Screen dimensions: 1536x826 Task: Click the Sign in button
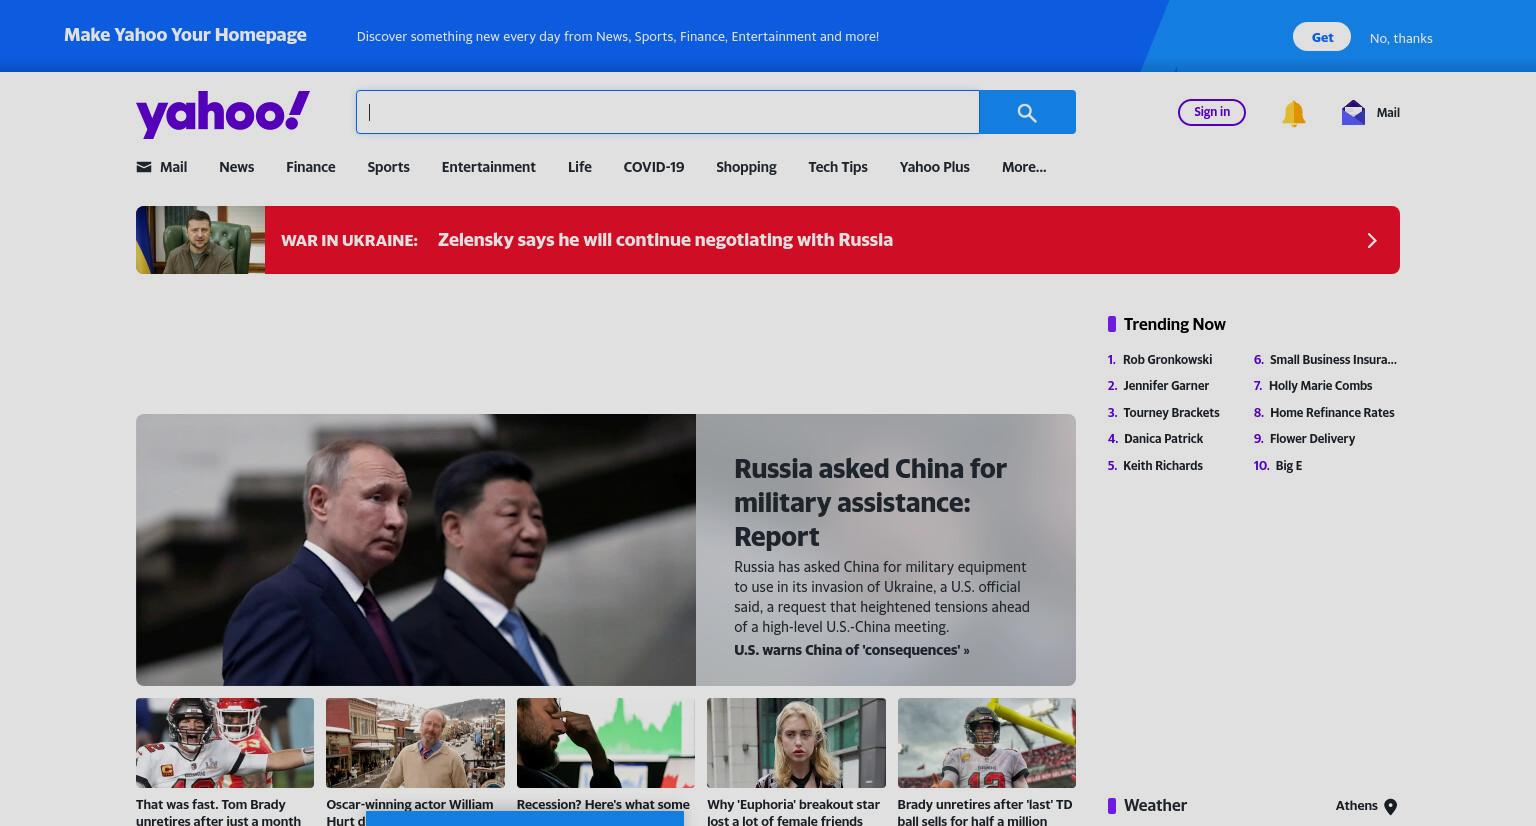[1212, 112]
